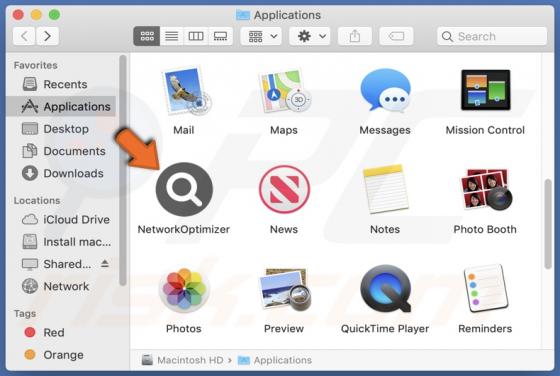Image resolution: width=560 pixels, height=376 pixels.
Task: Click the Photo Booth name label
Action: click(x=485, y=229)
